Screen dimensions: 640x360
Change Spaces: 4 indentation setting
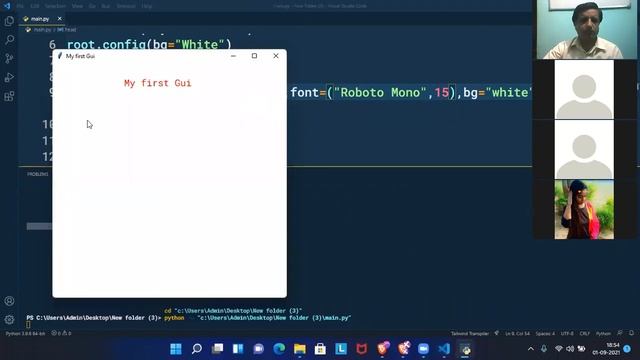click(x=545, y=333)
